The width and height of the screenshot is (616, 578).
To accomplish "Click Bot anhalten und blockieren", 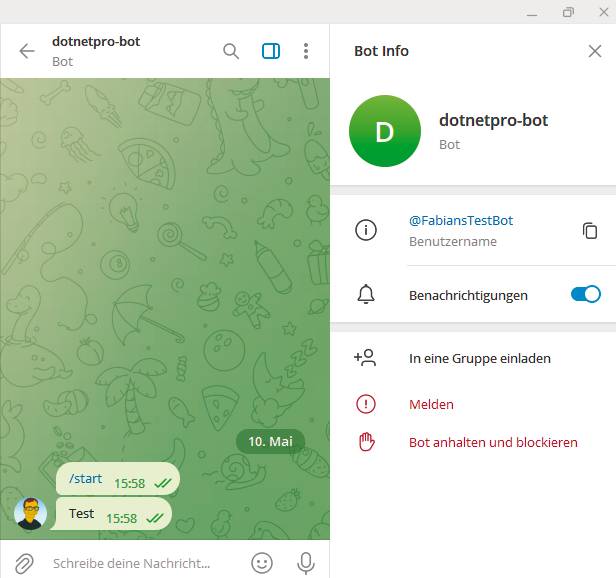I will (493, 442).
